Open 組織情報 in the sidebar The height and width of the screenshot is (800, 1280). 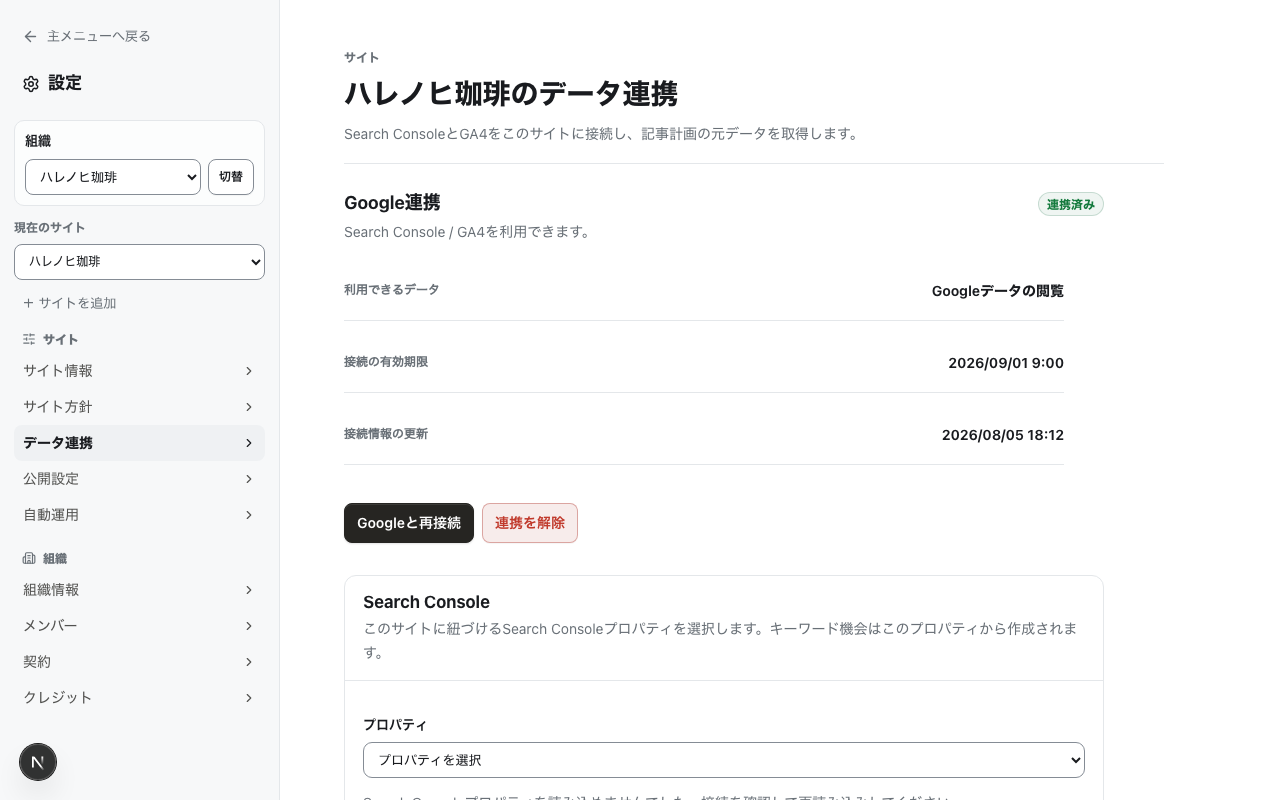[x=139, y=590]
